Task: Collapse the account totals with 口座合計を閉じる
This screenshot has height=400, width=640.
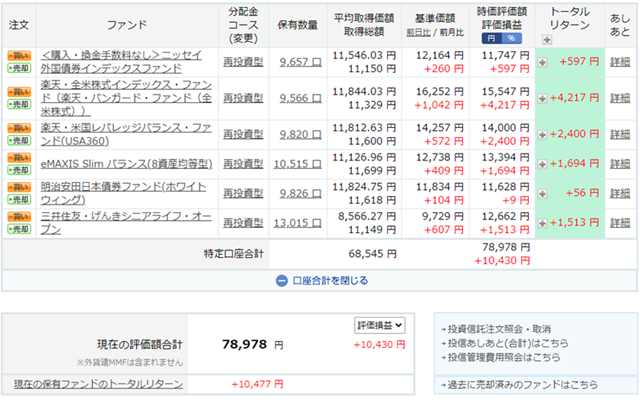Action: tap(321, 280)
